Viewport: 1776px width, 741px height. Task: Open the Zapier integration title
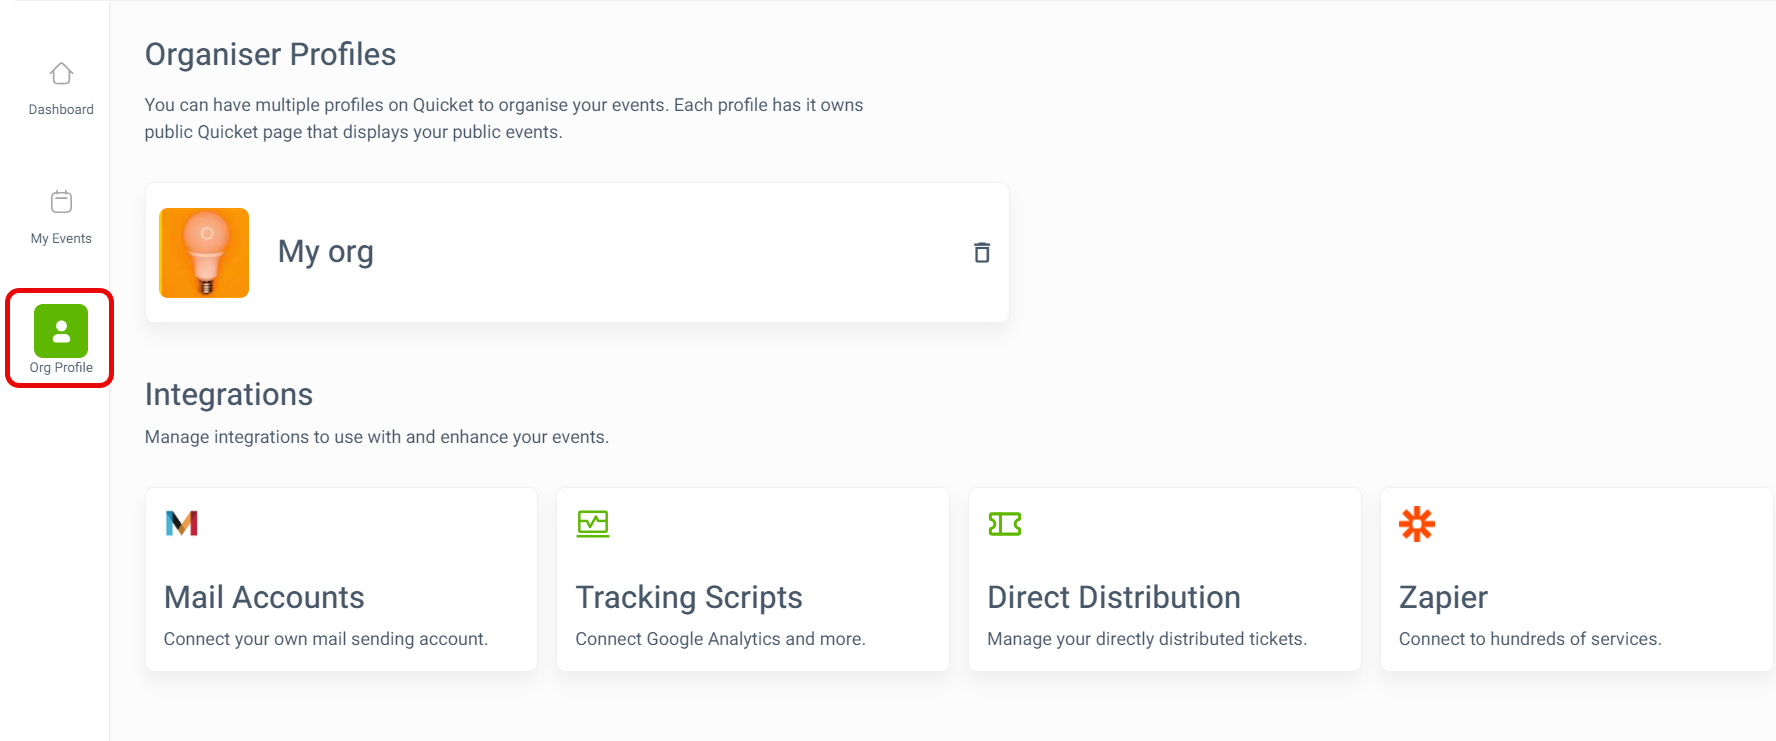[x=1443, y=597]
